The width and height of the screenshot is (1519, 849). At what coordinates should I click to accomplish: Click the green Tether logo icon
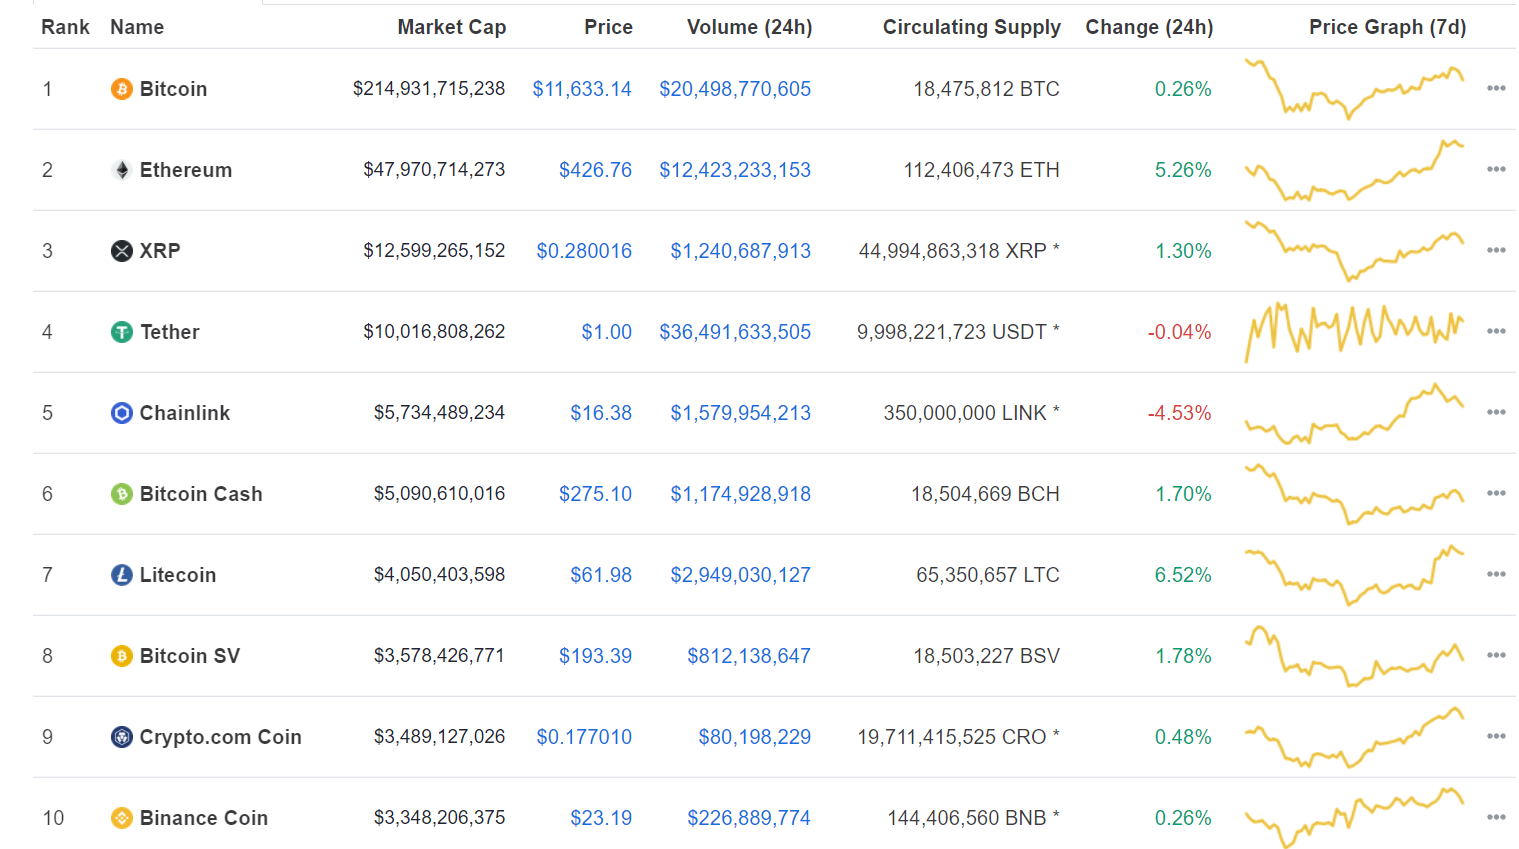point(121,332)
